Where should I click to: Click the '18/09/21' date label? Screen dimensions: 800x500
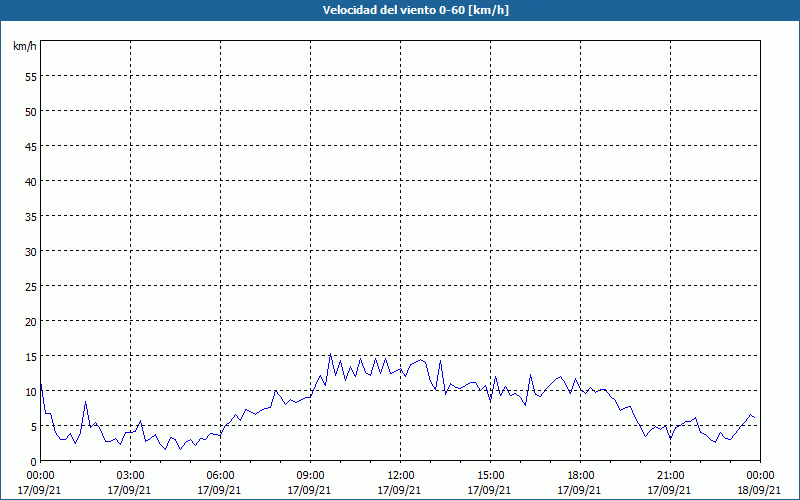[760, 490]
